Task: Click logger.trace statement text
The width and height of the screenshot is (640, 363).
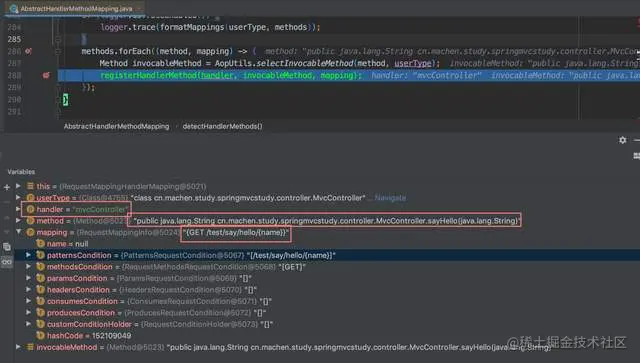Action: (x=211, y=27)
